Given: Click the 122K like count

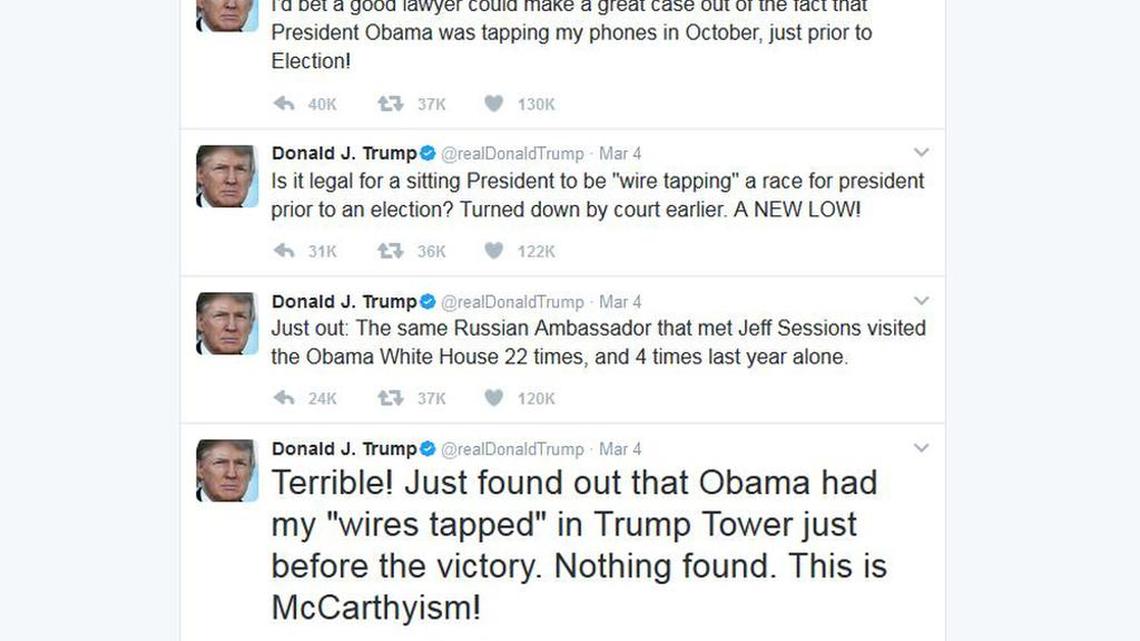Looking at the screenshot, I should 536,251.
